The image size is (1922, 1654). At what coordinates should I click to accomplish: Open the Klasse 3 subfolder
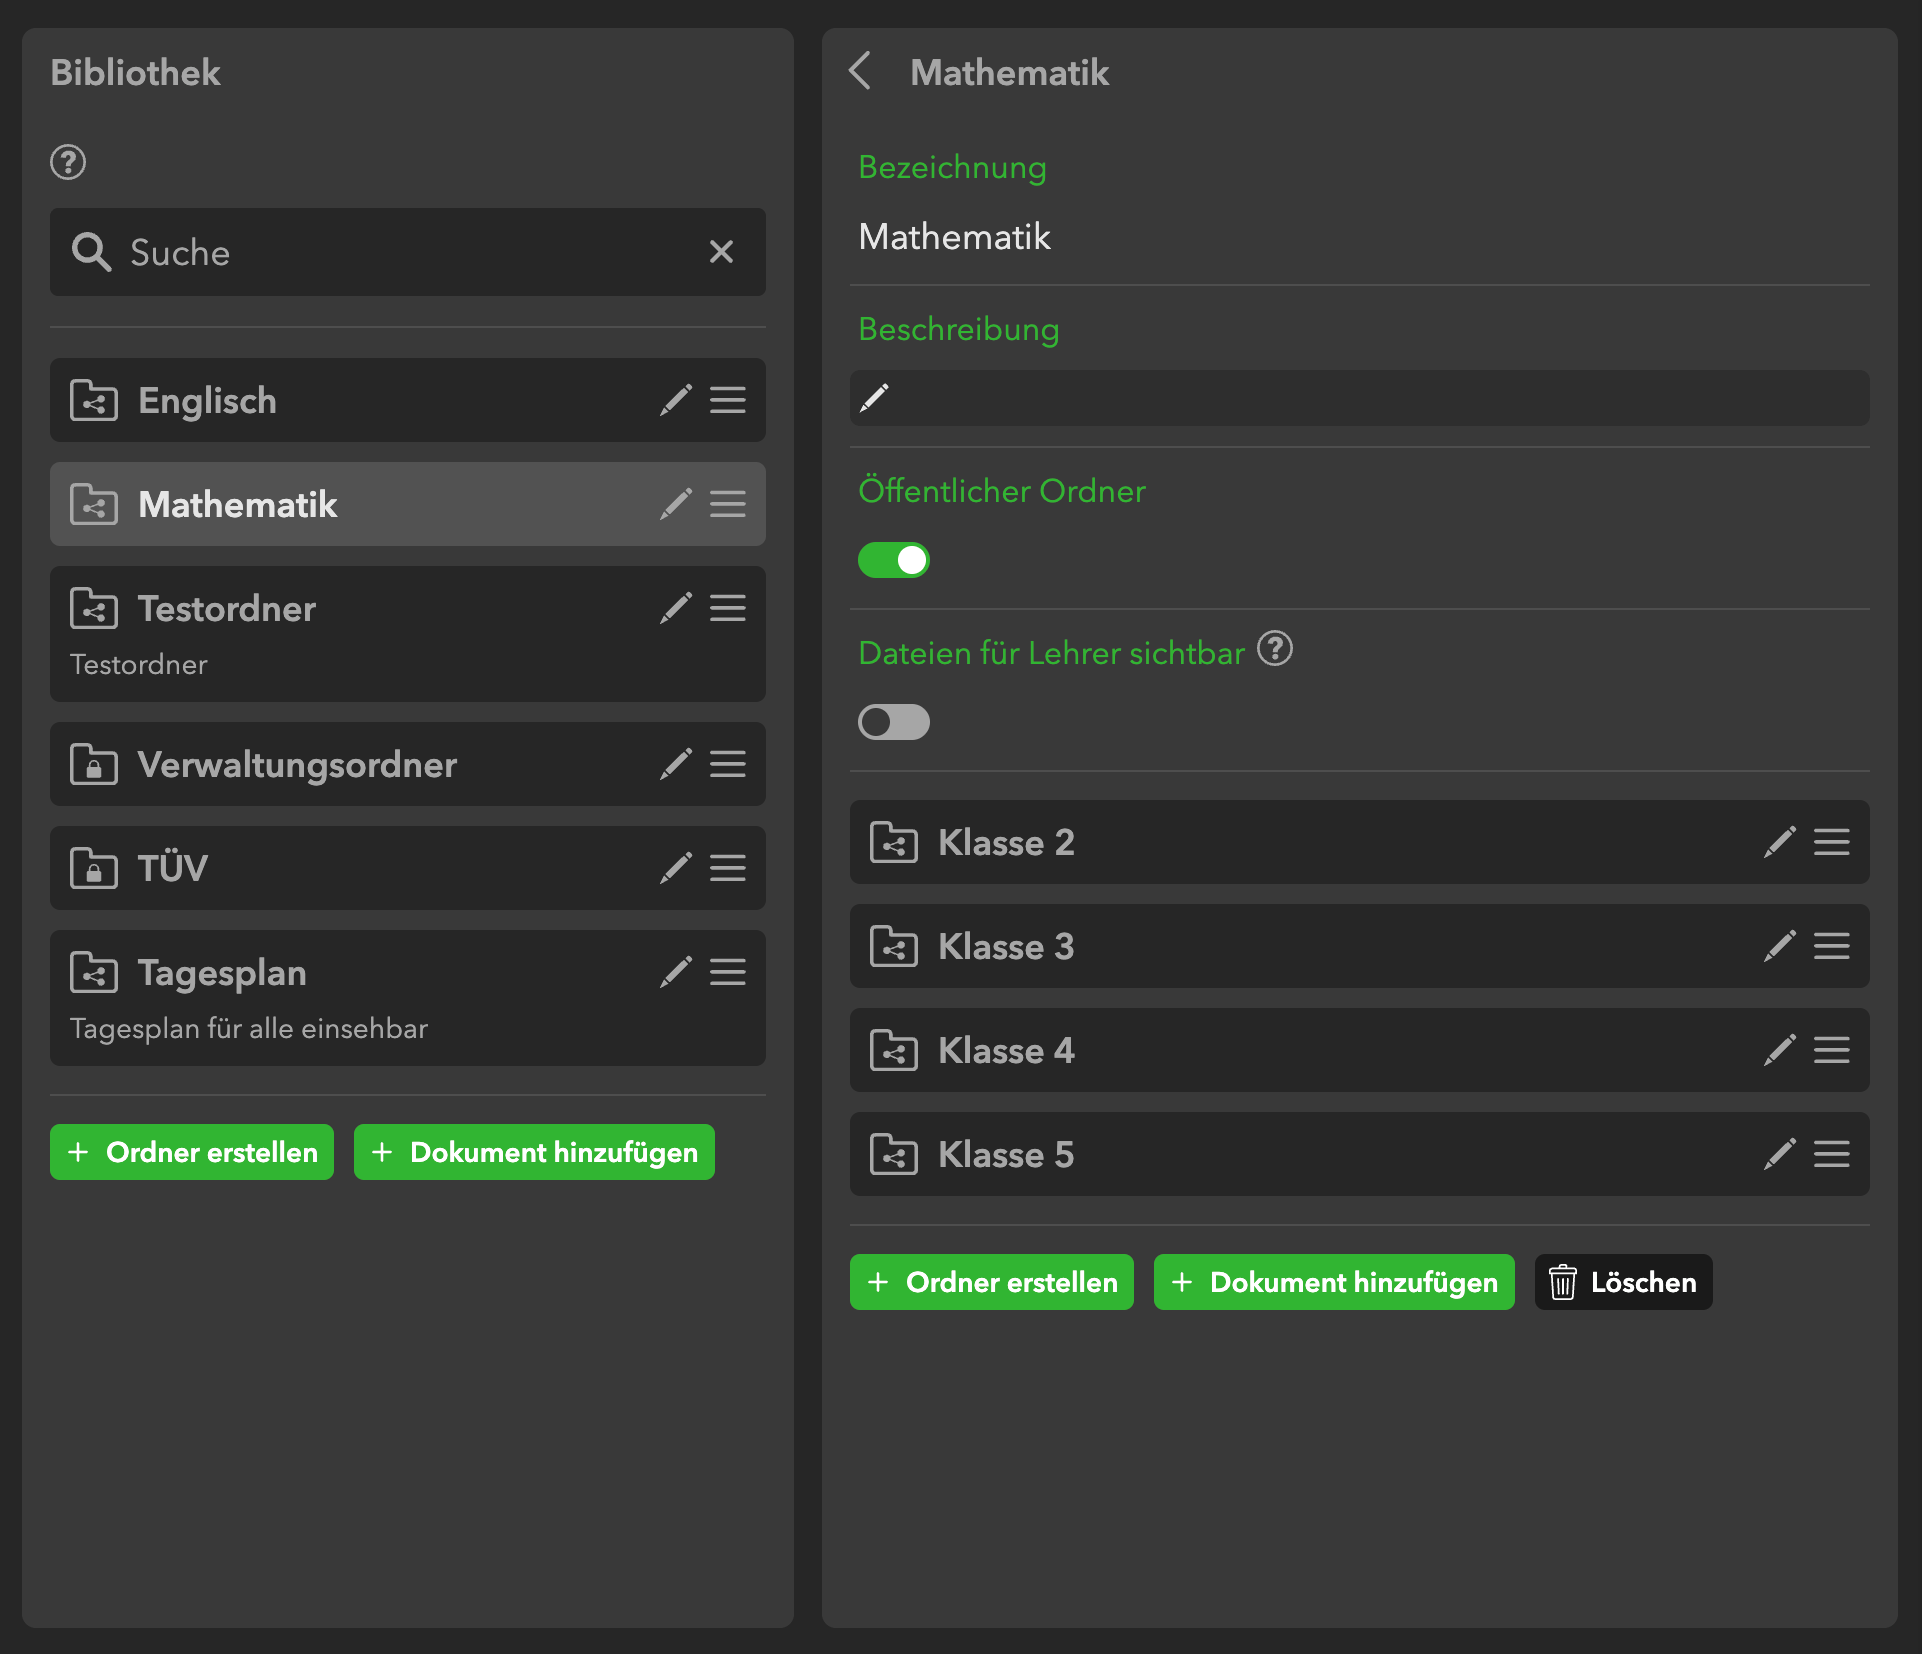[x=1006, y=946]
